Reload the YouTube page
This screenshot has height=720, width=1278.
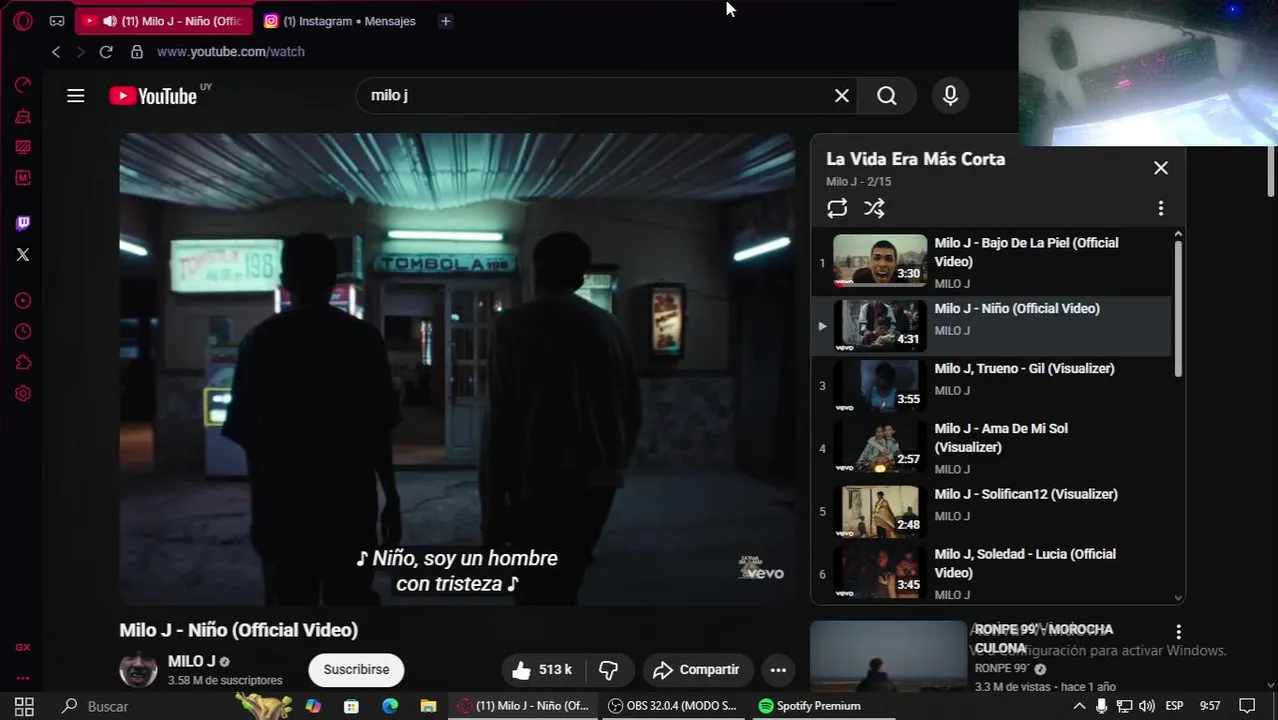pos(106,52)
